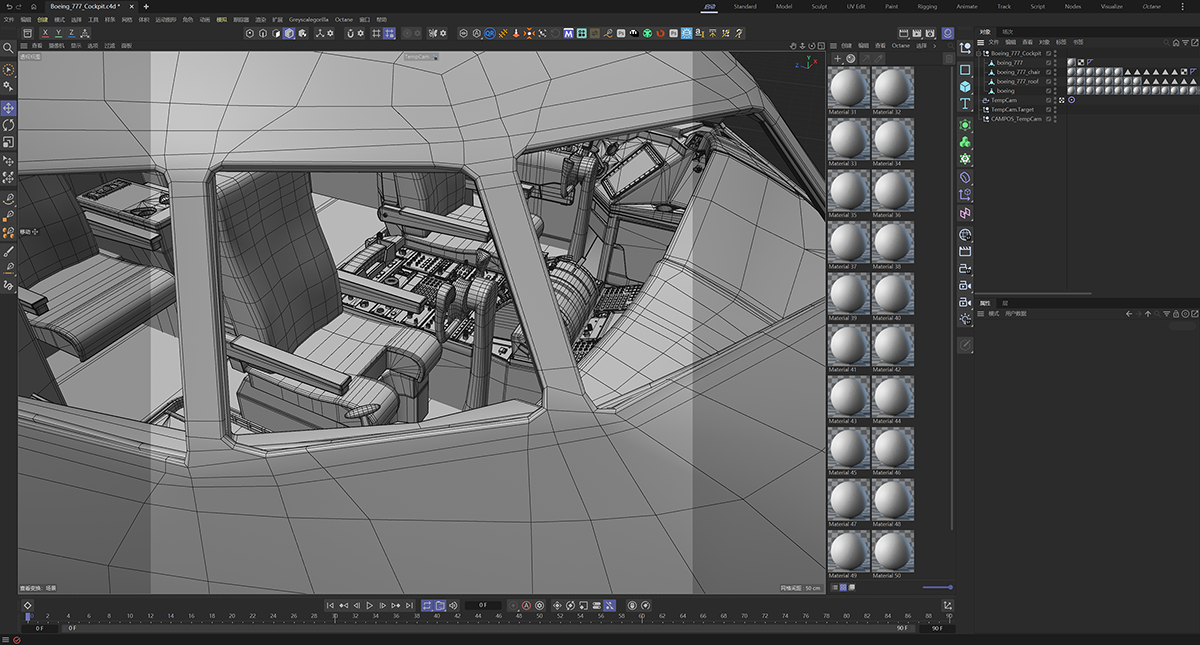Add a Cube primitive object

pyautogui.click(x=965, y=87)
